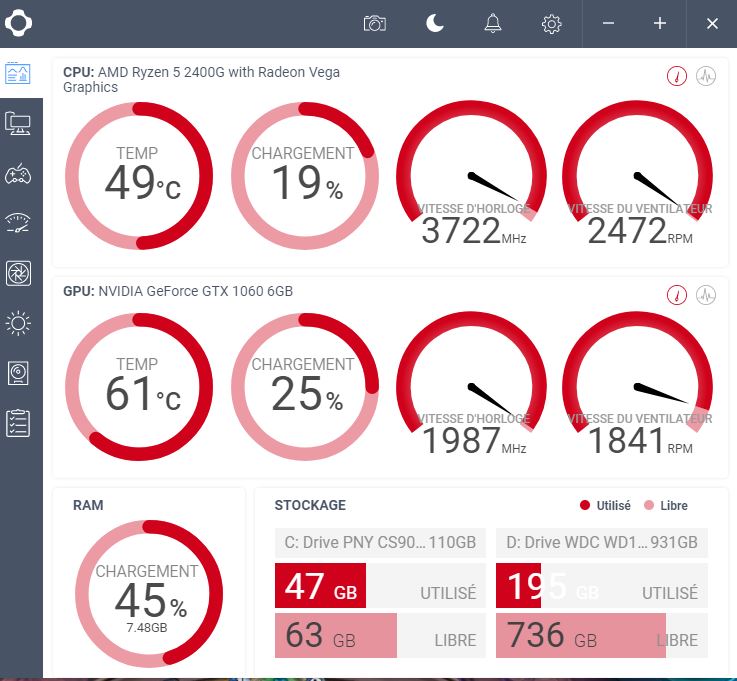
Task: Click the CPU TEMP 49°C ring gauge
Action: click(x=138, y=175)
